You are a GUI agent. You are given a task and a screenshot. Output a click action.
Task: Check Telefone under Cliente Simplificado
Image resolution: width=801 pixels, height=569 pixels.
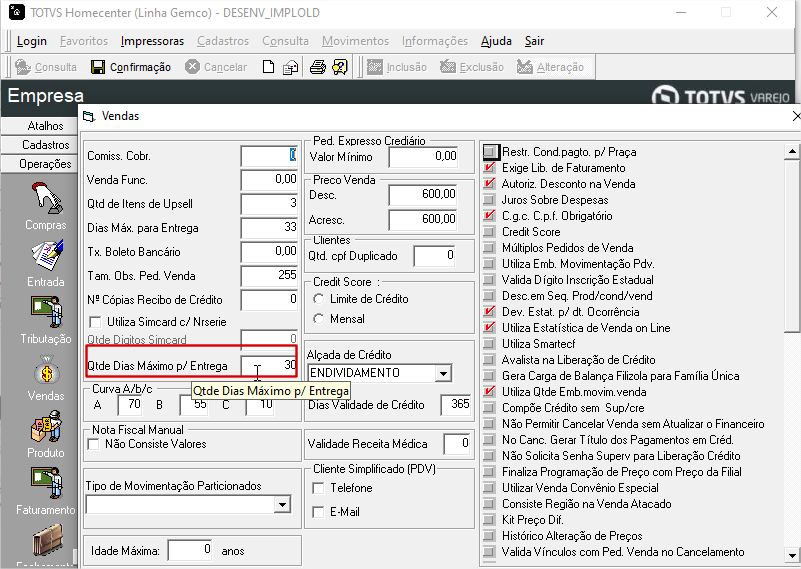click(318, 488)
